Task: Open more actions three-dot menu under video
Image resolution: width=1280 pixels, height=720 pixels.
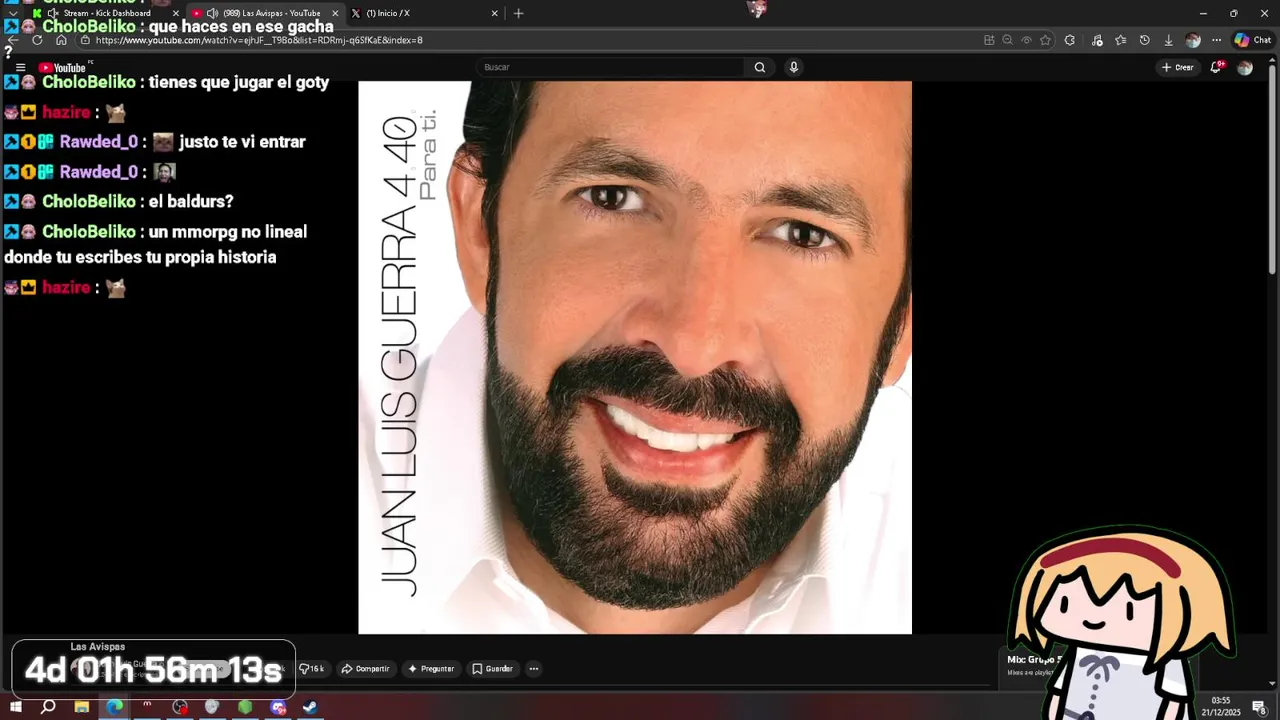Action: pos(534,669)
